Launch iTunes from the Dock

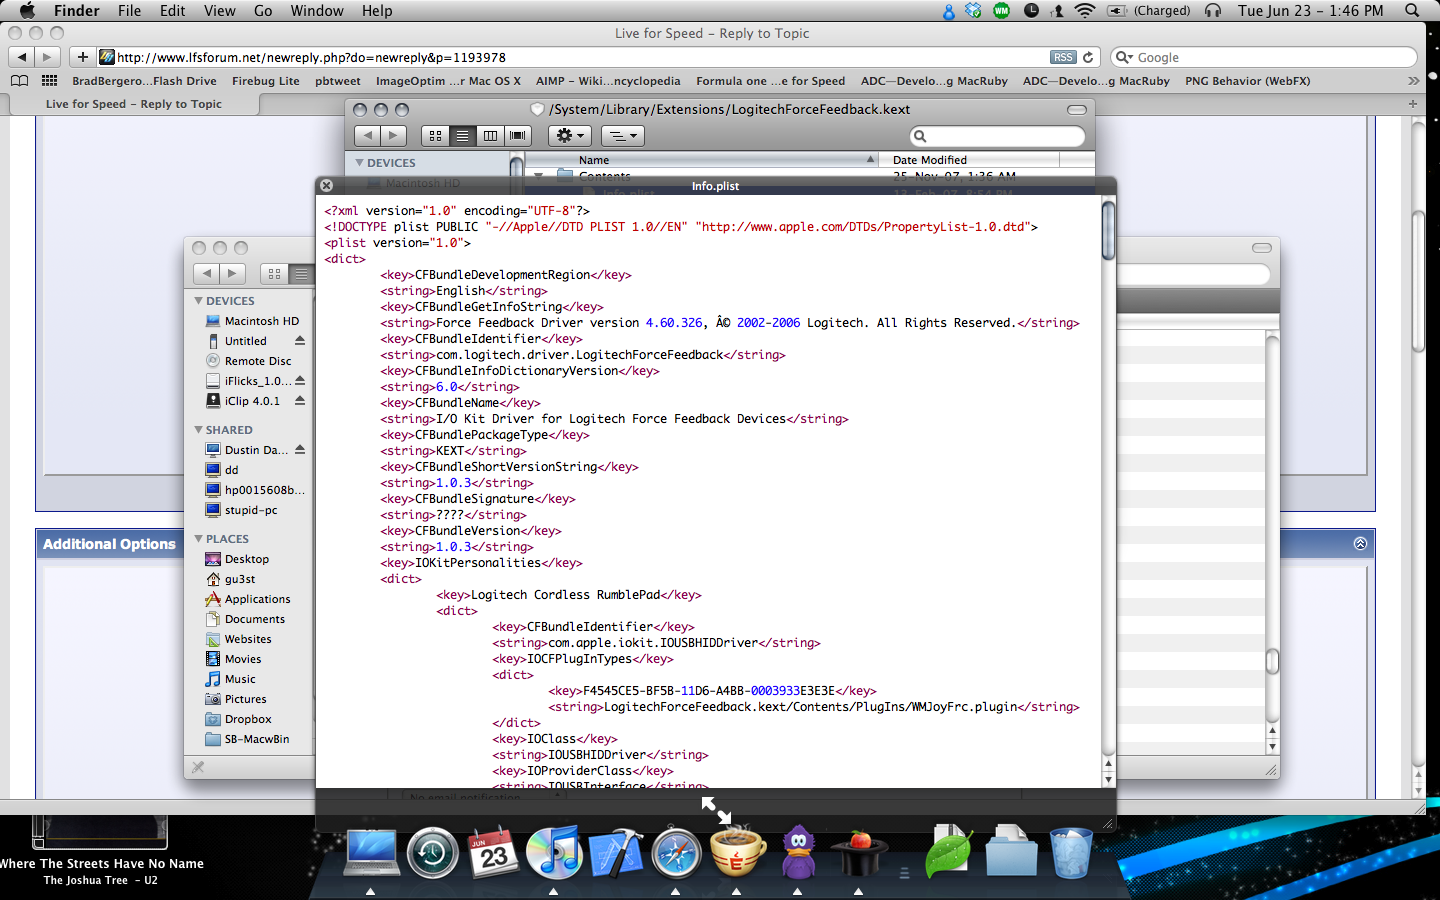554,852
